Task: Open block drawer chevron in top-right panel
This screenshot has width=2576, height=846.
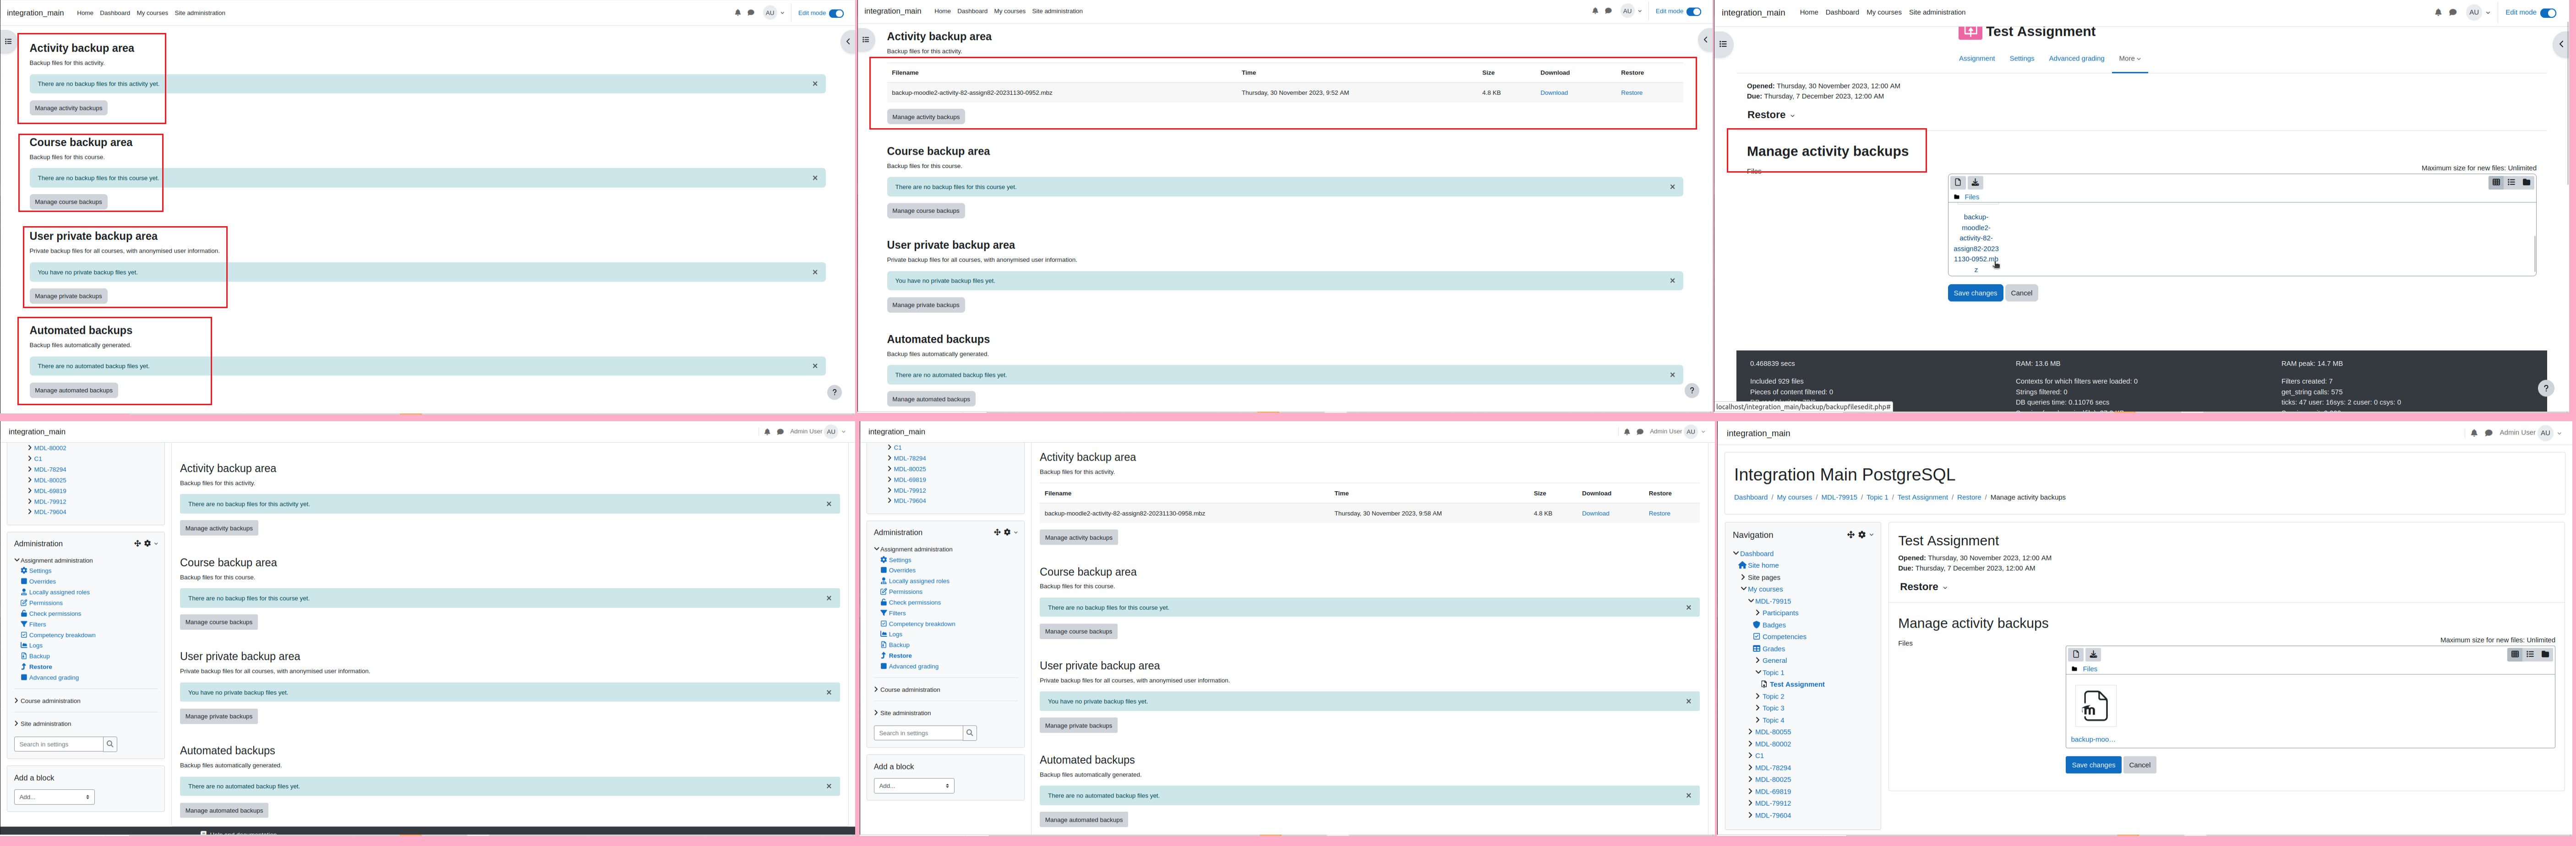Action: (x=2561, y=44)
